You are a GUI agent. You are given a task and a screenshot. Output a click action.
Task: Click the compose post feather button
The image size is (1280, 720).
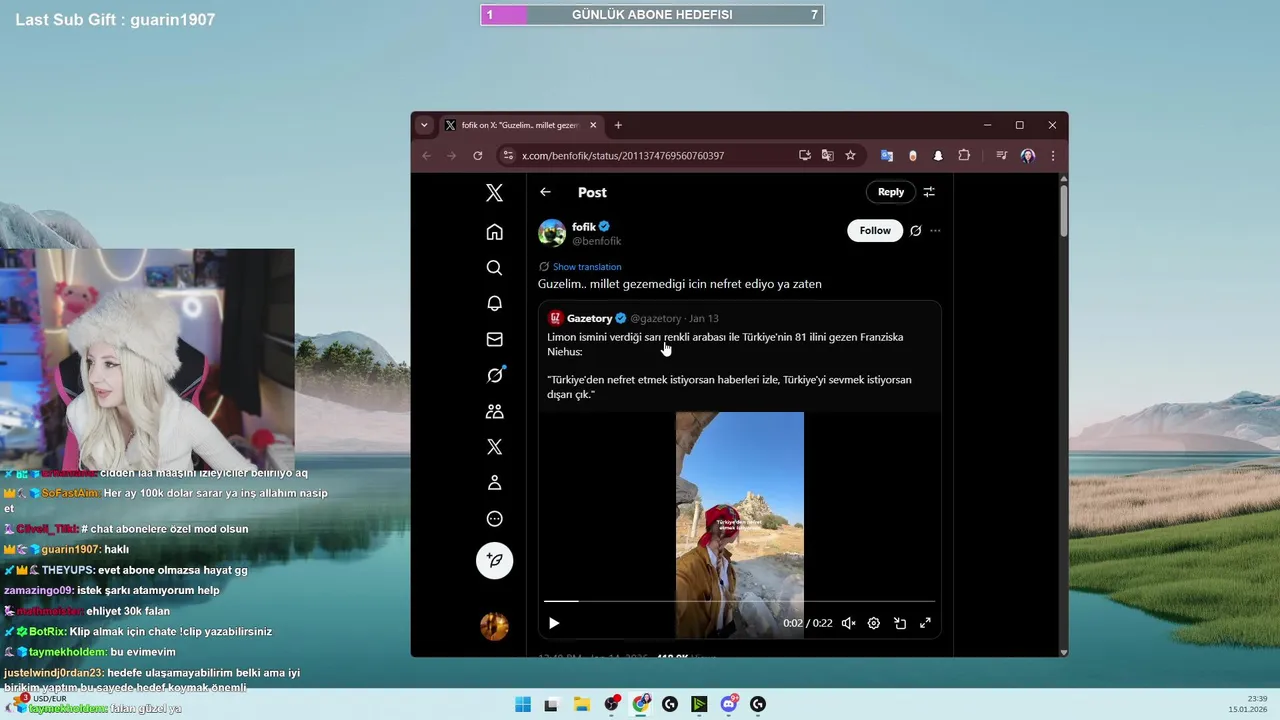click(x=494, y=561)
